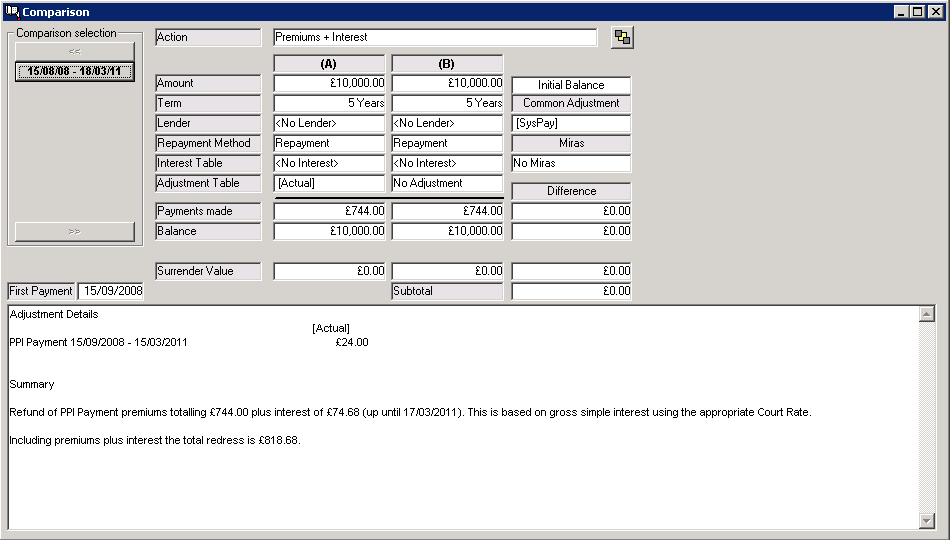This screenshot has width=950, height=540.
Task: Click the details pane scroll down arrow
Action: point(926,521)
